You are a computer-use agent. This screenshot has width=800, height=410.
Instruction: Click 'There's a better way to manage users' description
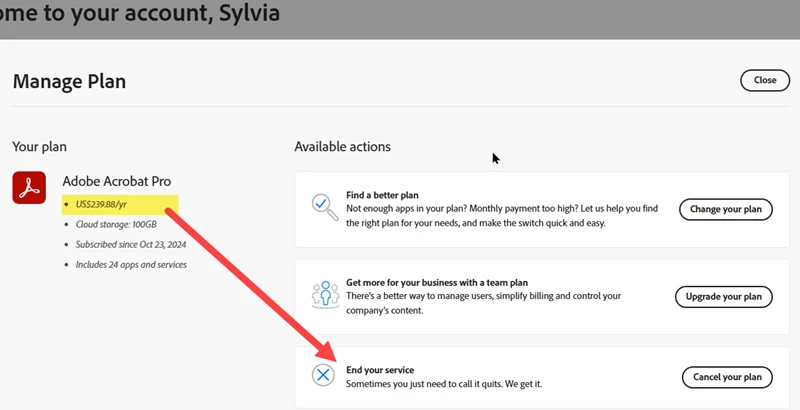483,303
